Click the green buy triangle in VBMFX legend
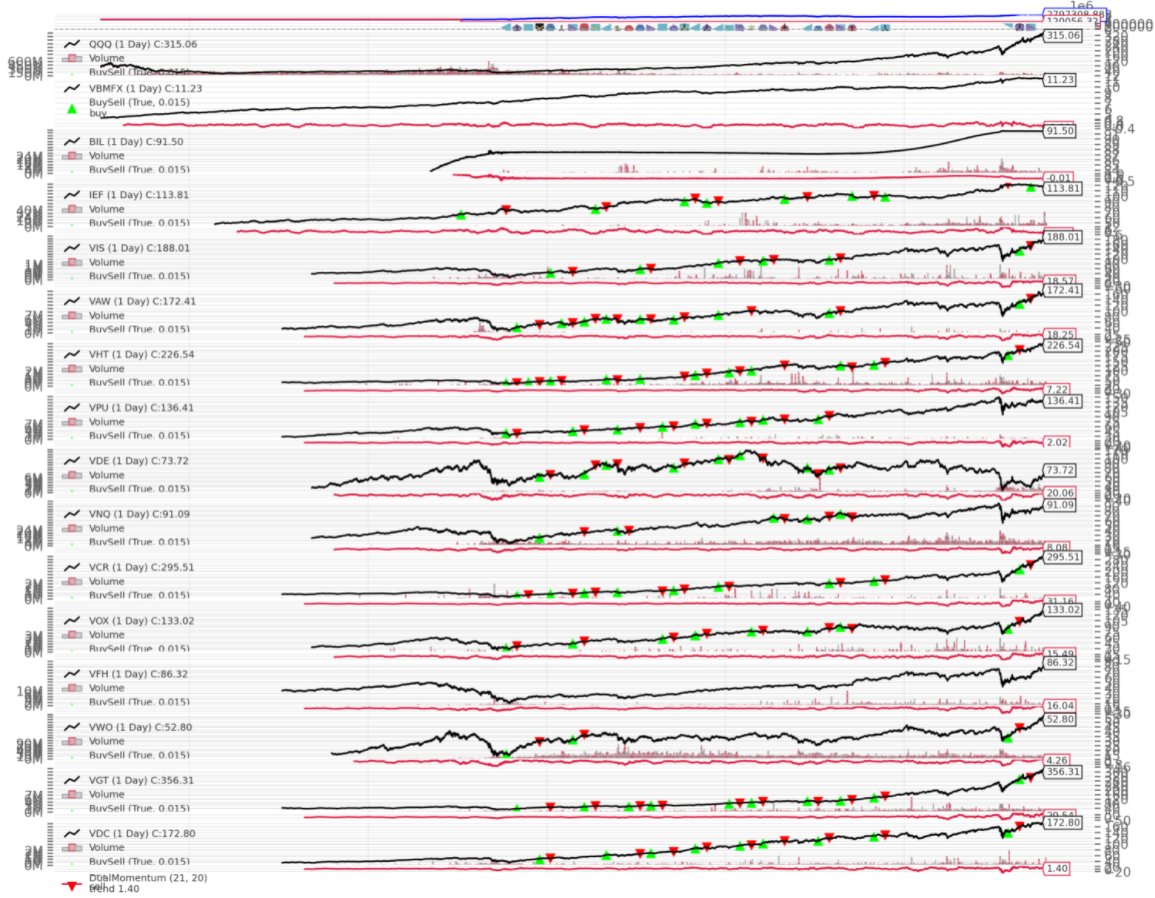Image resolution: width=1155 pixels, height=898 pixels. pos(71,108)
